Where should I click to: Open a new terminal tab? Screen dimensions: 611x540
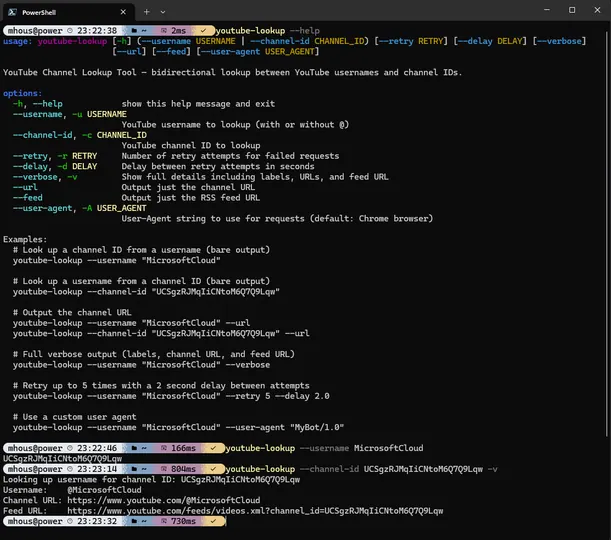[x=146, y=10]
